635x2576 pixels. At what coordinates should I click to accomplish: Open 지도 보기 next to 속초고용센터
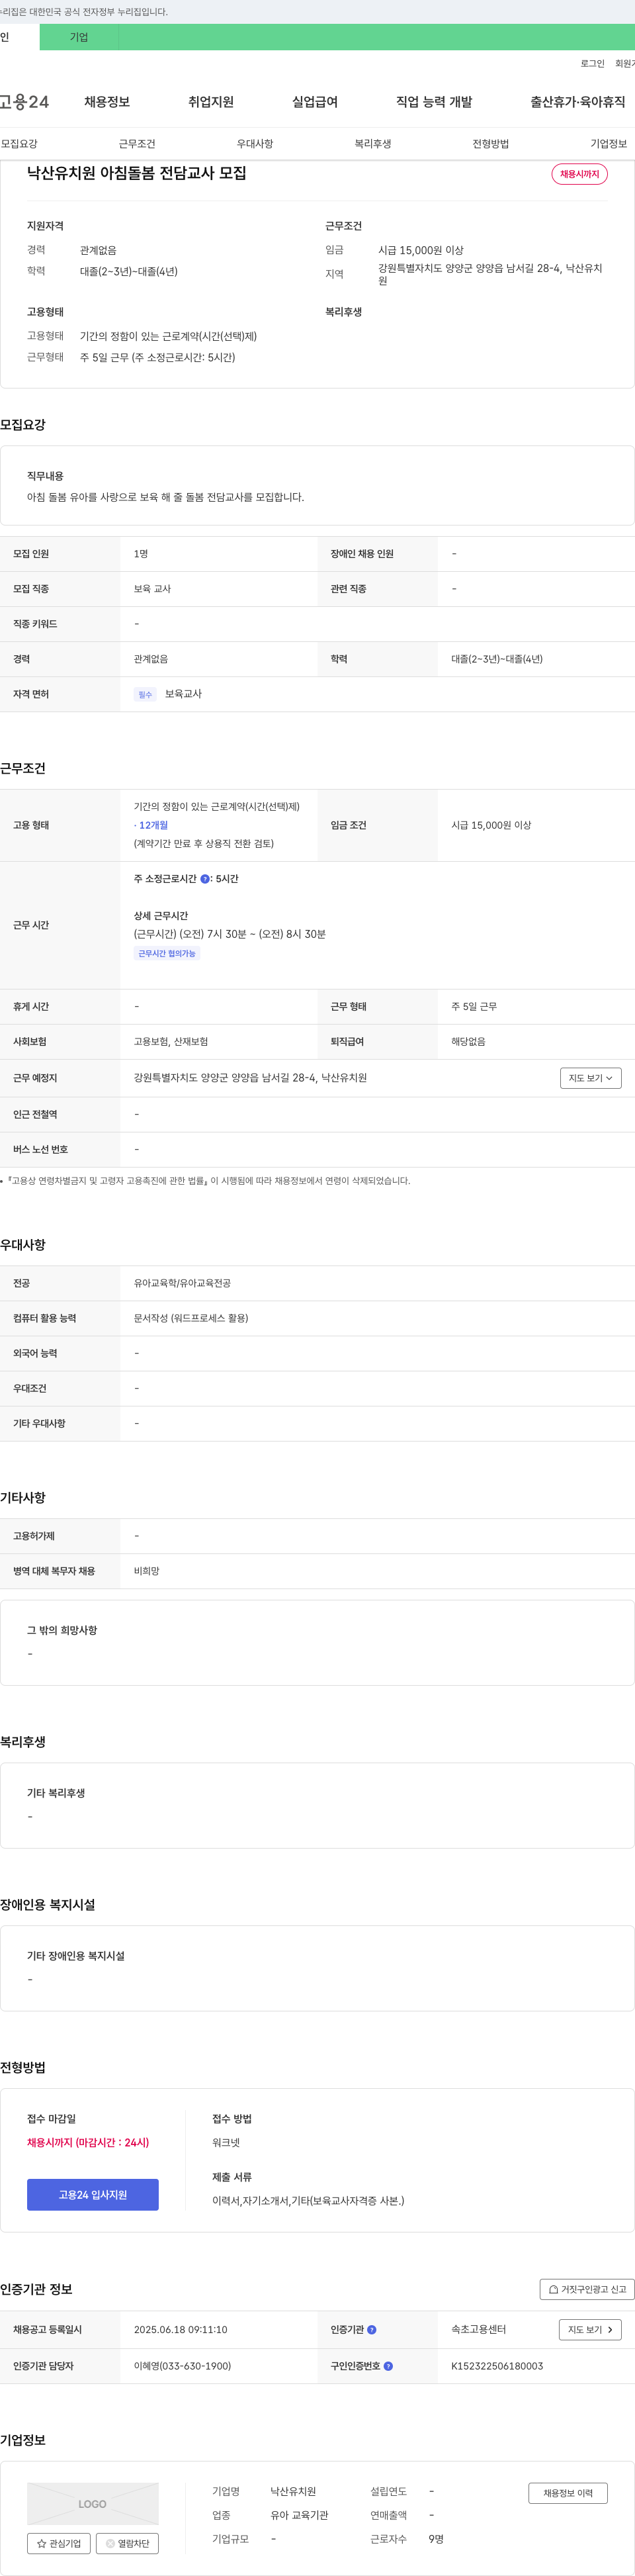590,2329
